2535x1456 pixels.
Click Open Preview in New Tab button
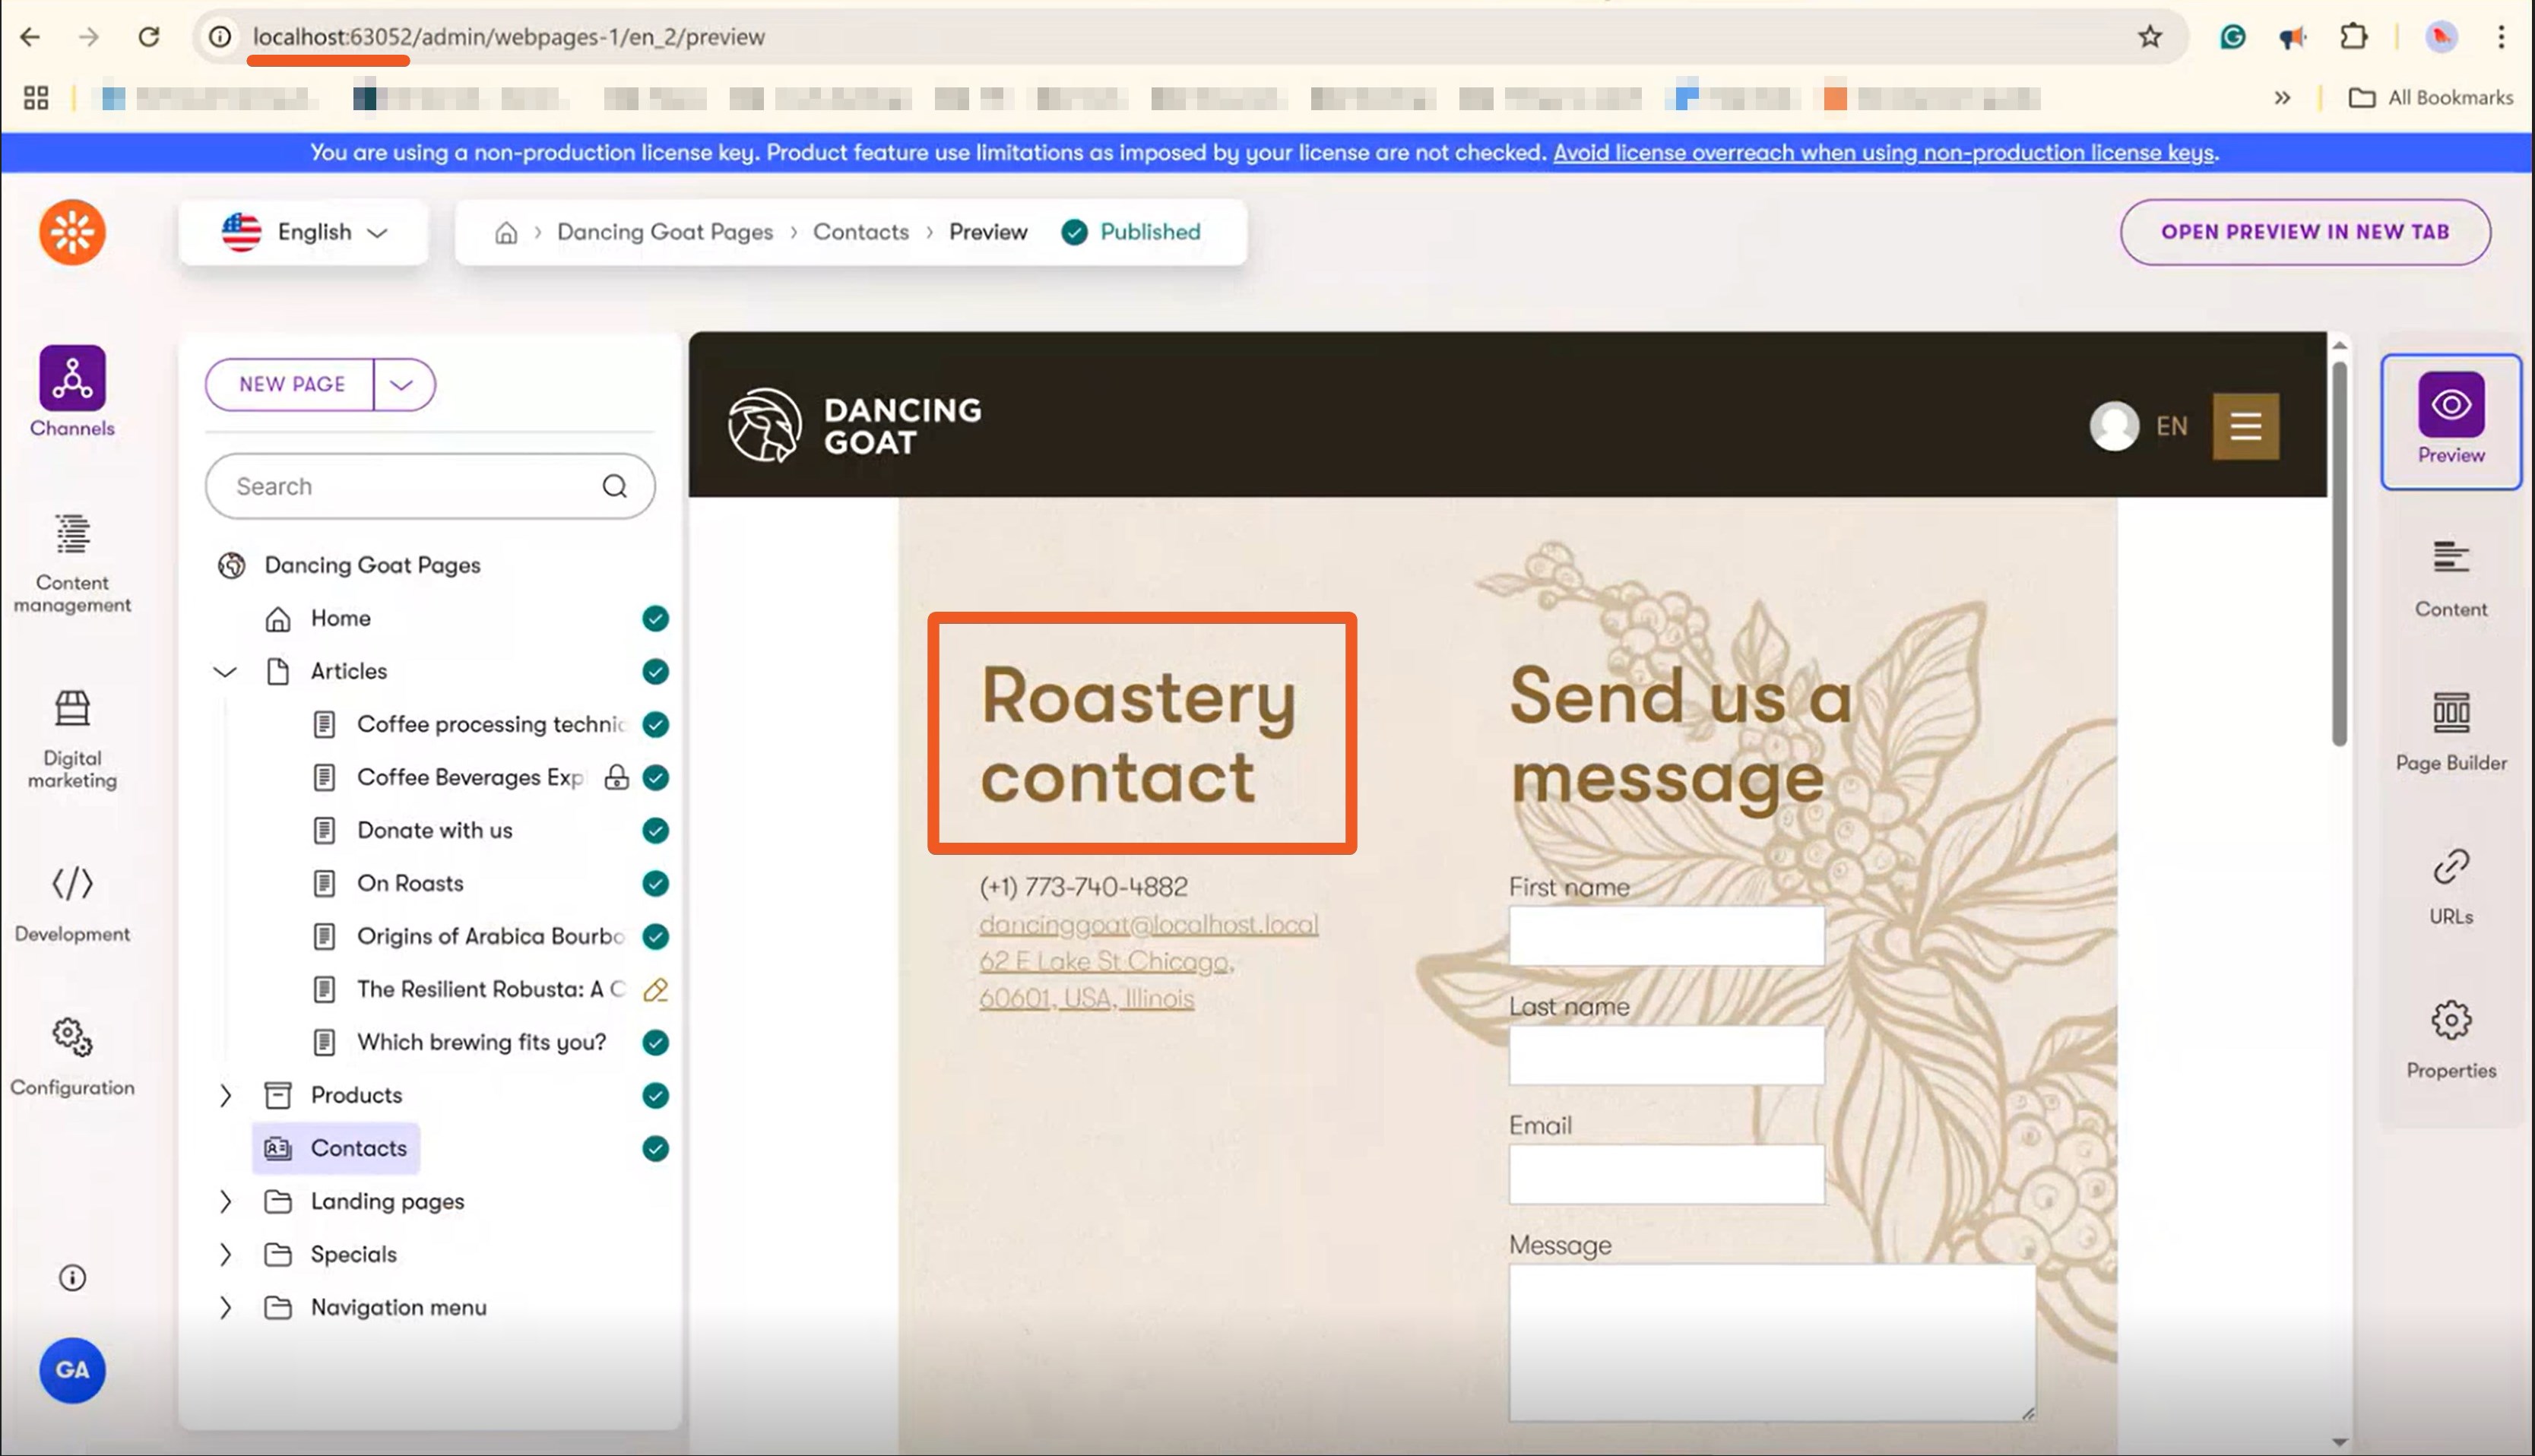point(2304,232)
